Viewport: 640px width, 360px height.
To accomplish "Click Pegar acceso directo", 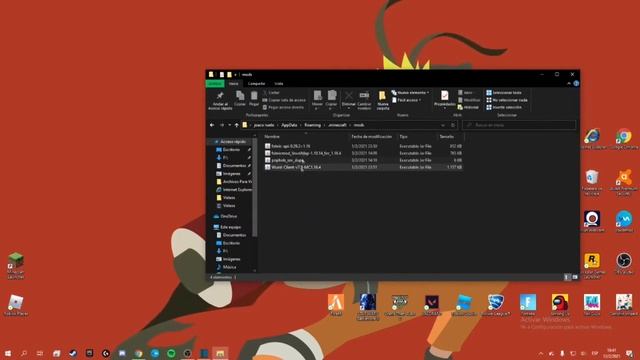I will pyautogui.click(x=284, y=107).
